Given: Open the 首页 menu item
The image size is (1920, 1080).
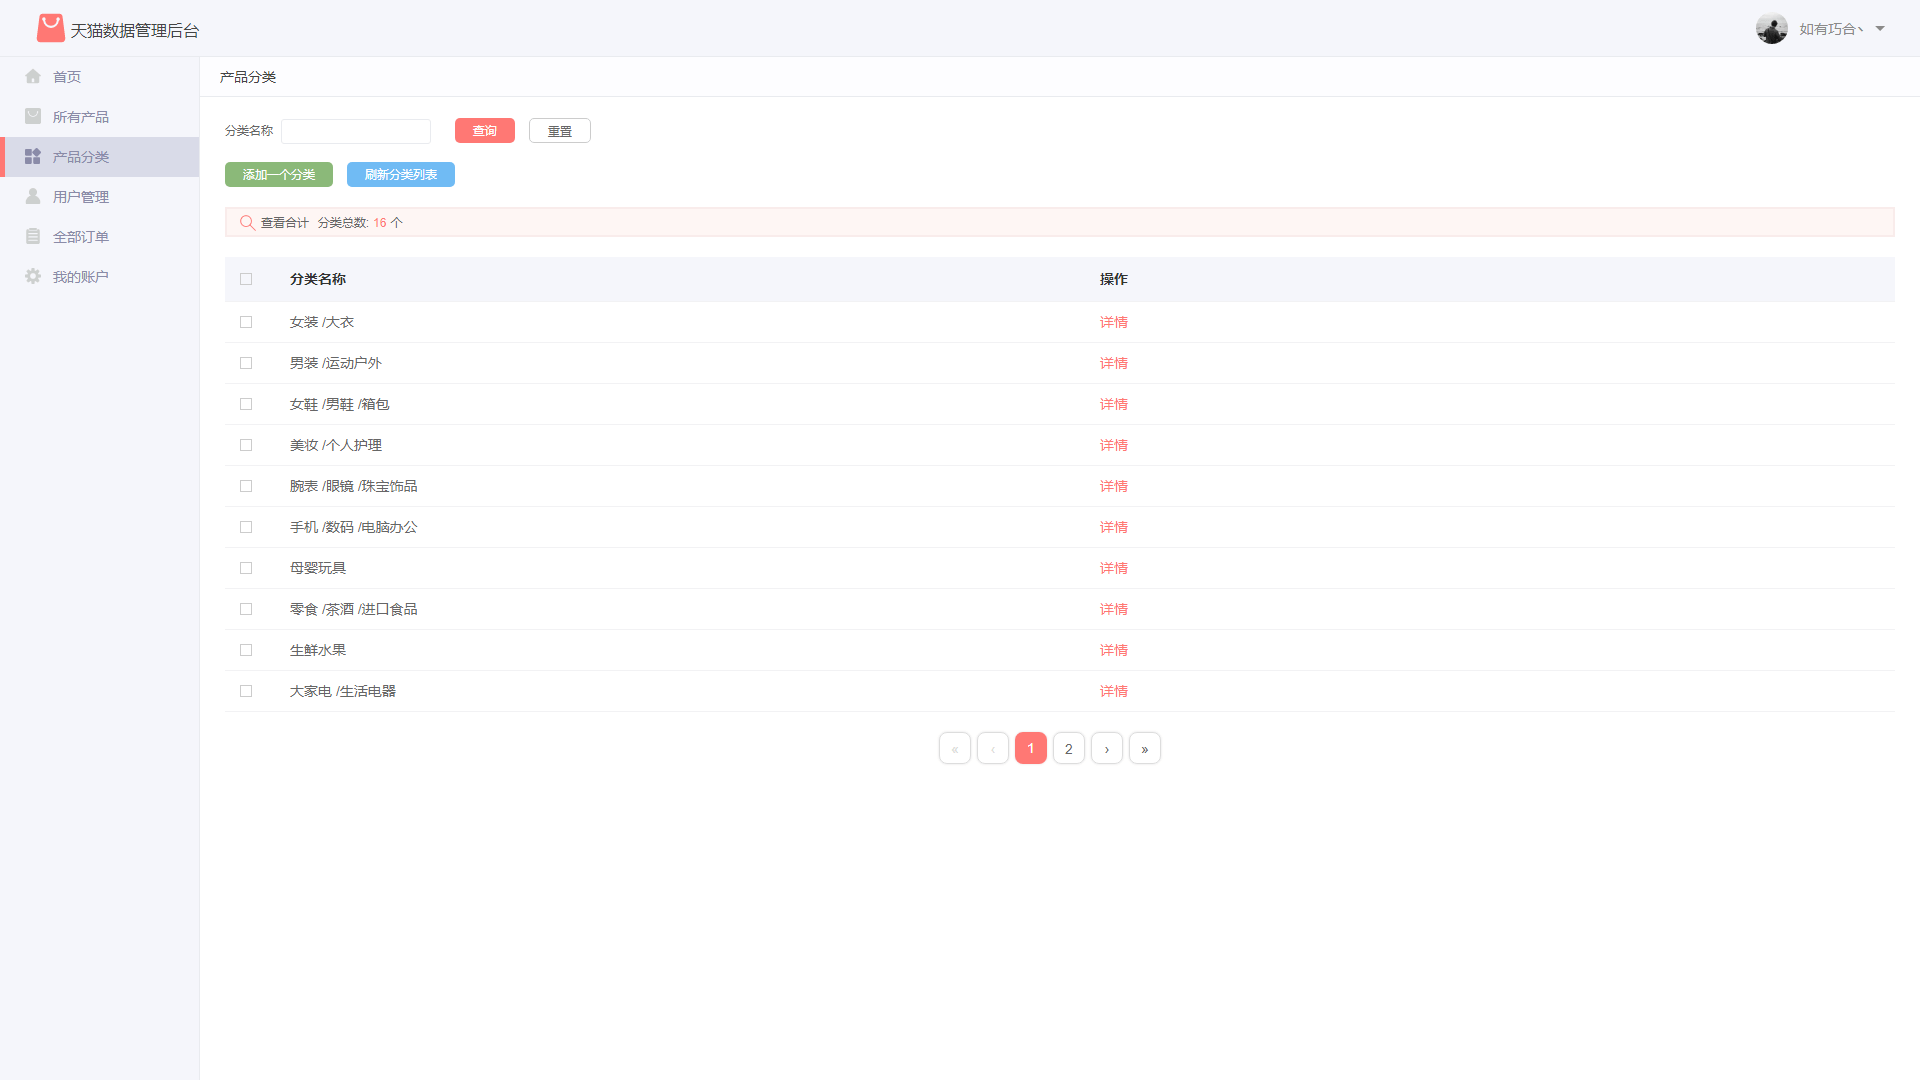Looking at the screenshot, I should 100,77.
